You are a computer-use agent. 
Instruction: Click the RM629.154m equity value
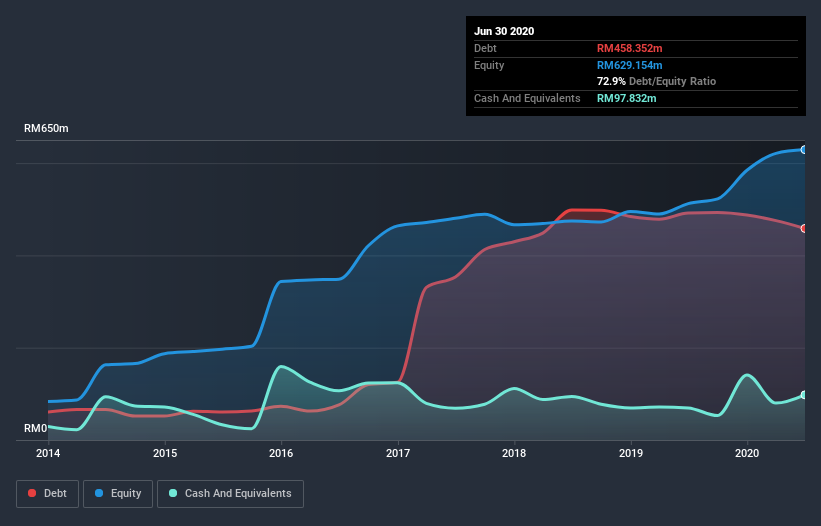(629, 65)
